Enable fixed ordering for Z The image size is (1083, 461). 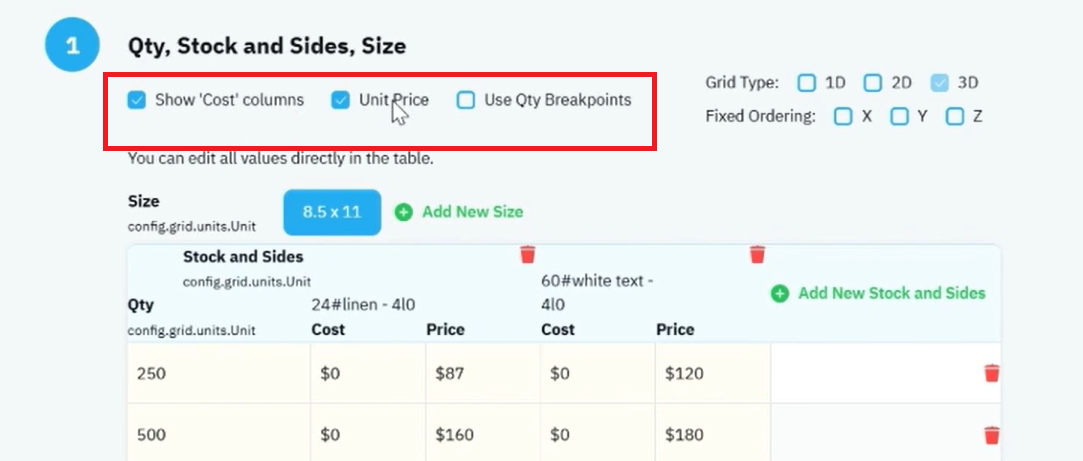[955, 116]
